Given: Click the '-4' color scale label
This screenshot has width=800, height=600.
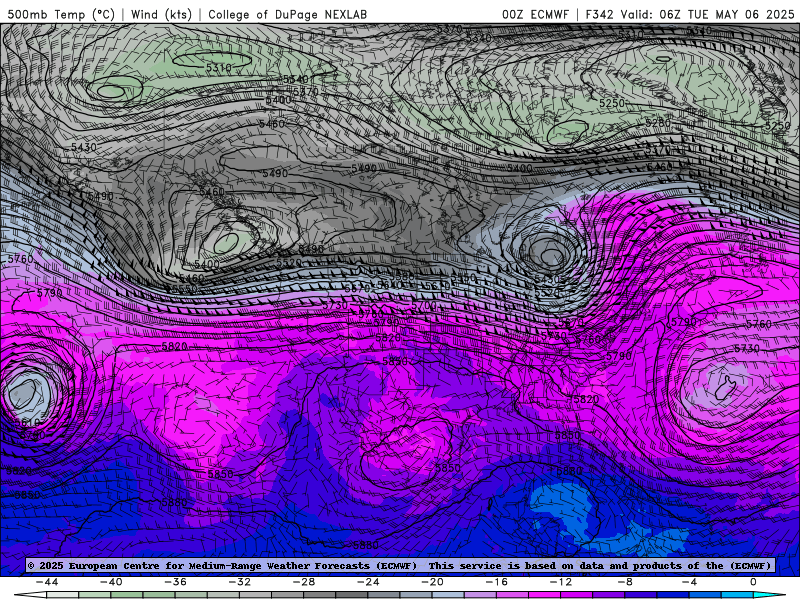Looking at the screenshot, I should 690,582.
